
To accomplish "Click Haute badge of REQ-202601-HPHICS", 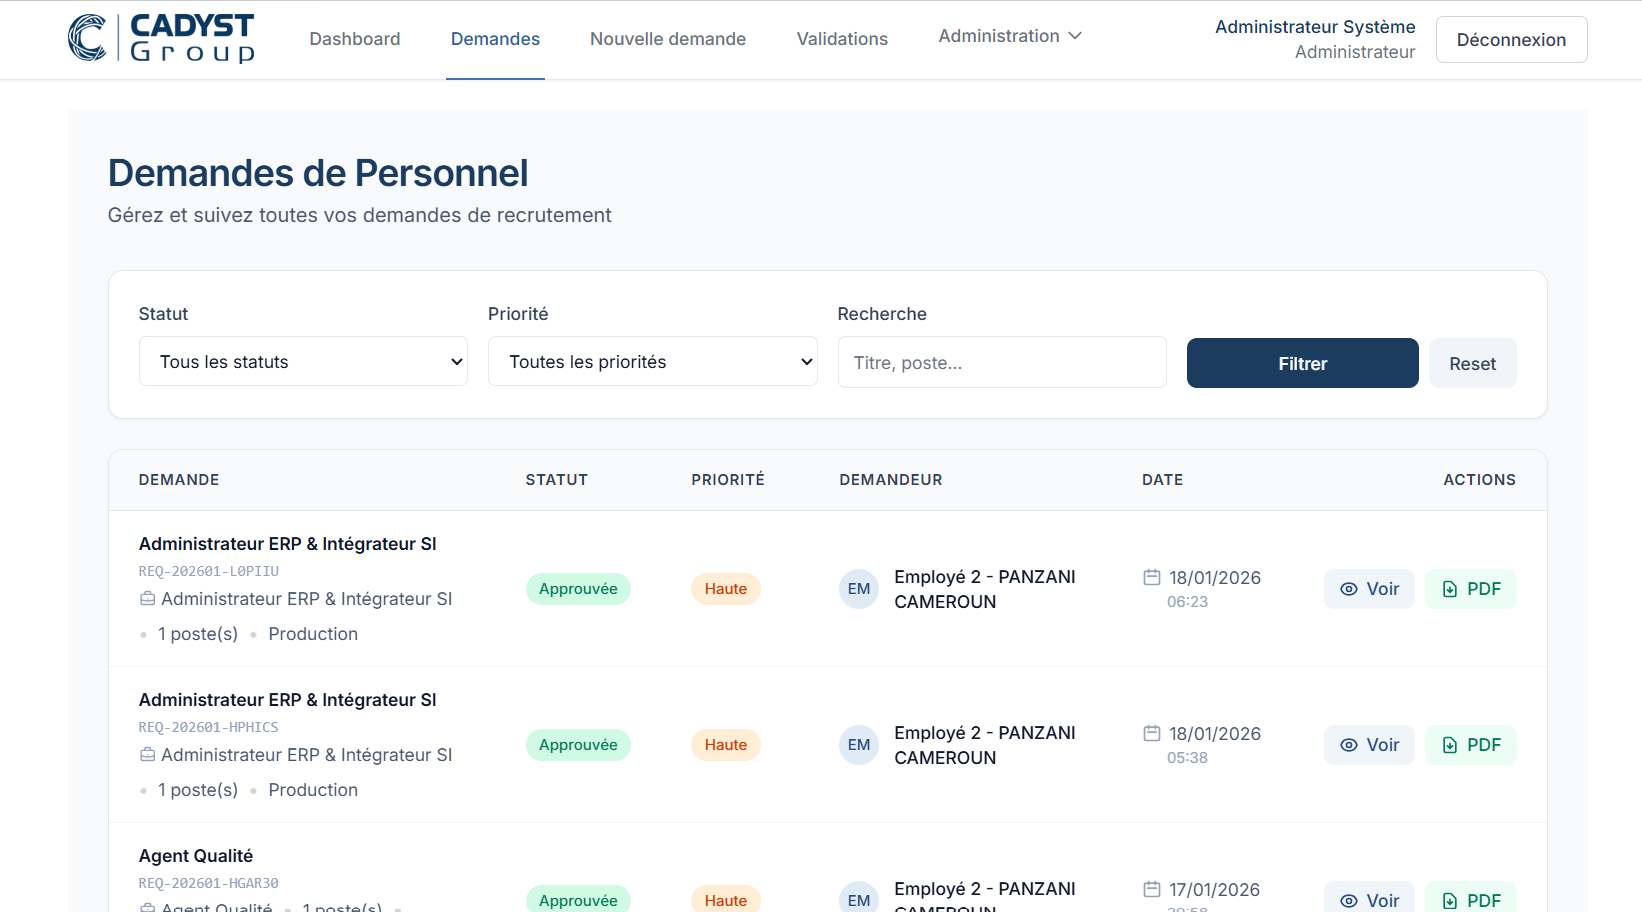I will (x=726, y=745).
